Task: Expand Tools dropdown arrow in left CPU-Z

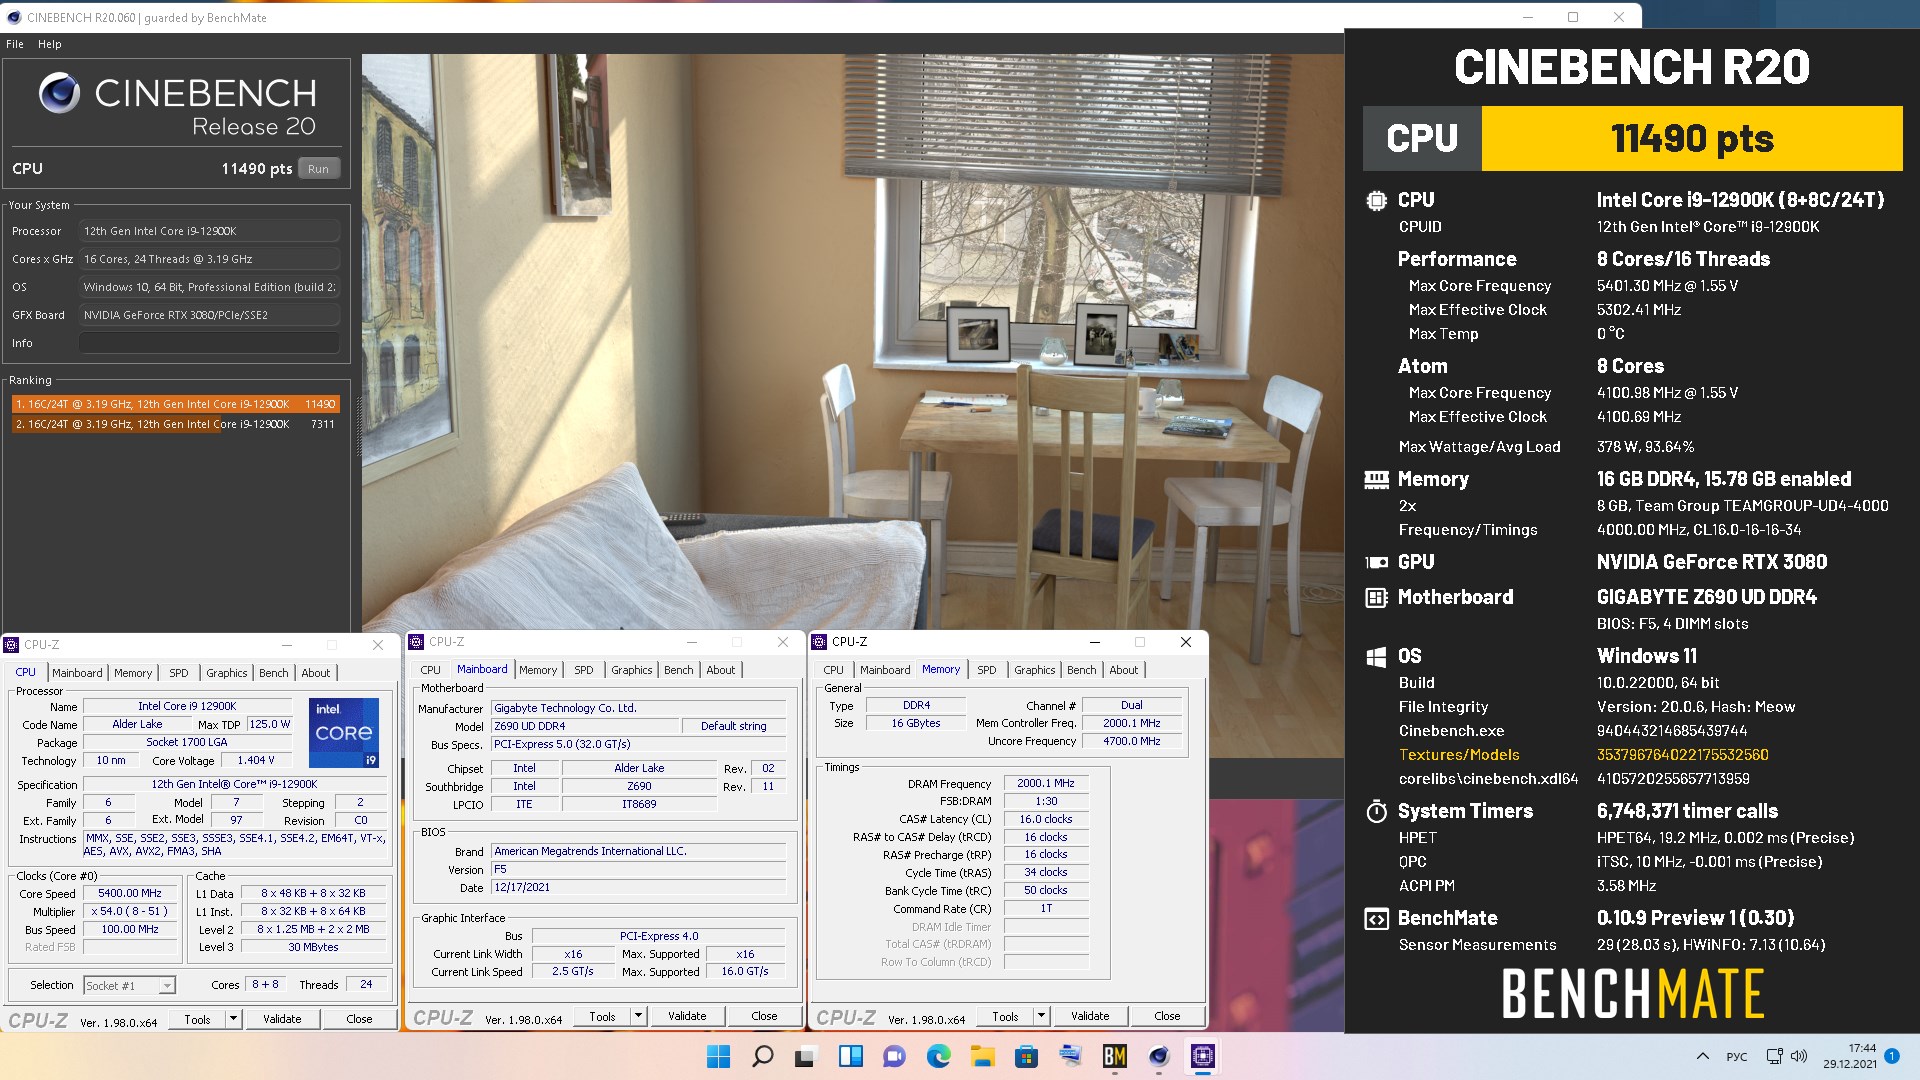Action: (x=233, y=1019)
